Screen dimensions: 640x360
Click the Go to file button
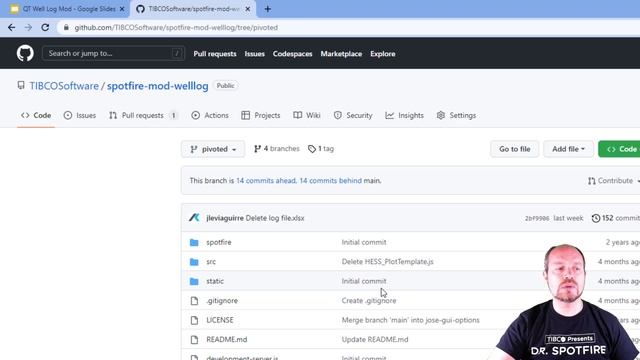515,149
